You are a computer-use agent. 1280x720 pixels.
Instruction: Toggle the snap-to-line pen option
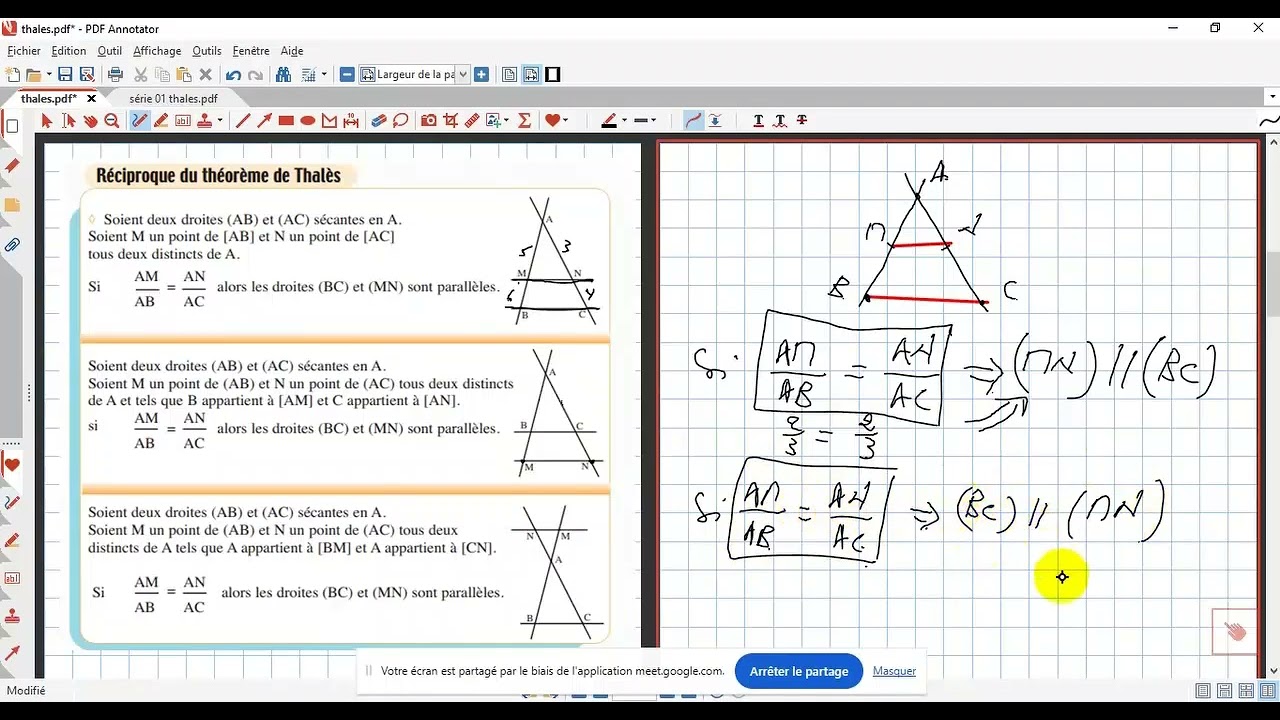tap(715, 121)
